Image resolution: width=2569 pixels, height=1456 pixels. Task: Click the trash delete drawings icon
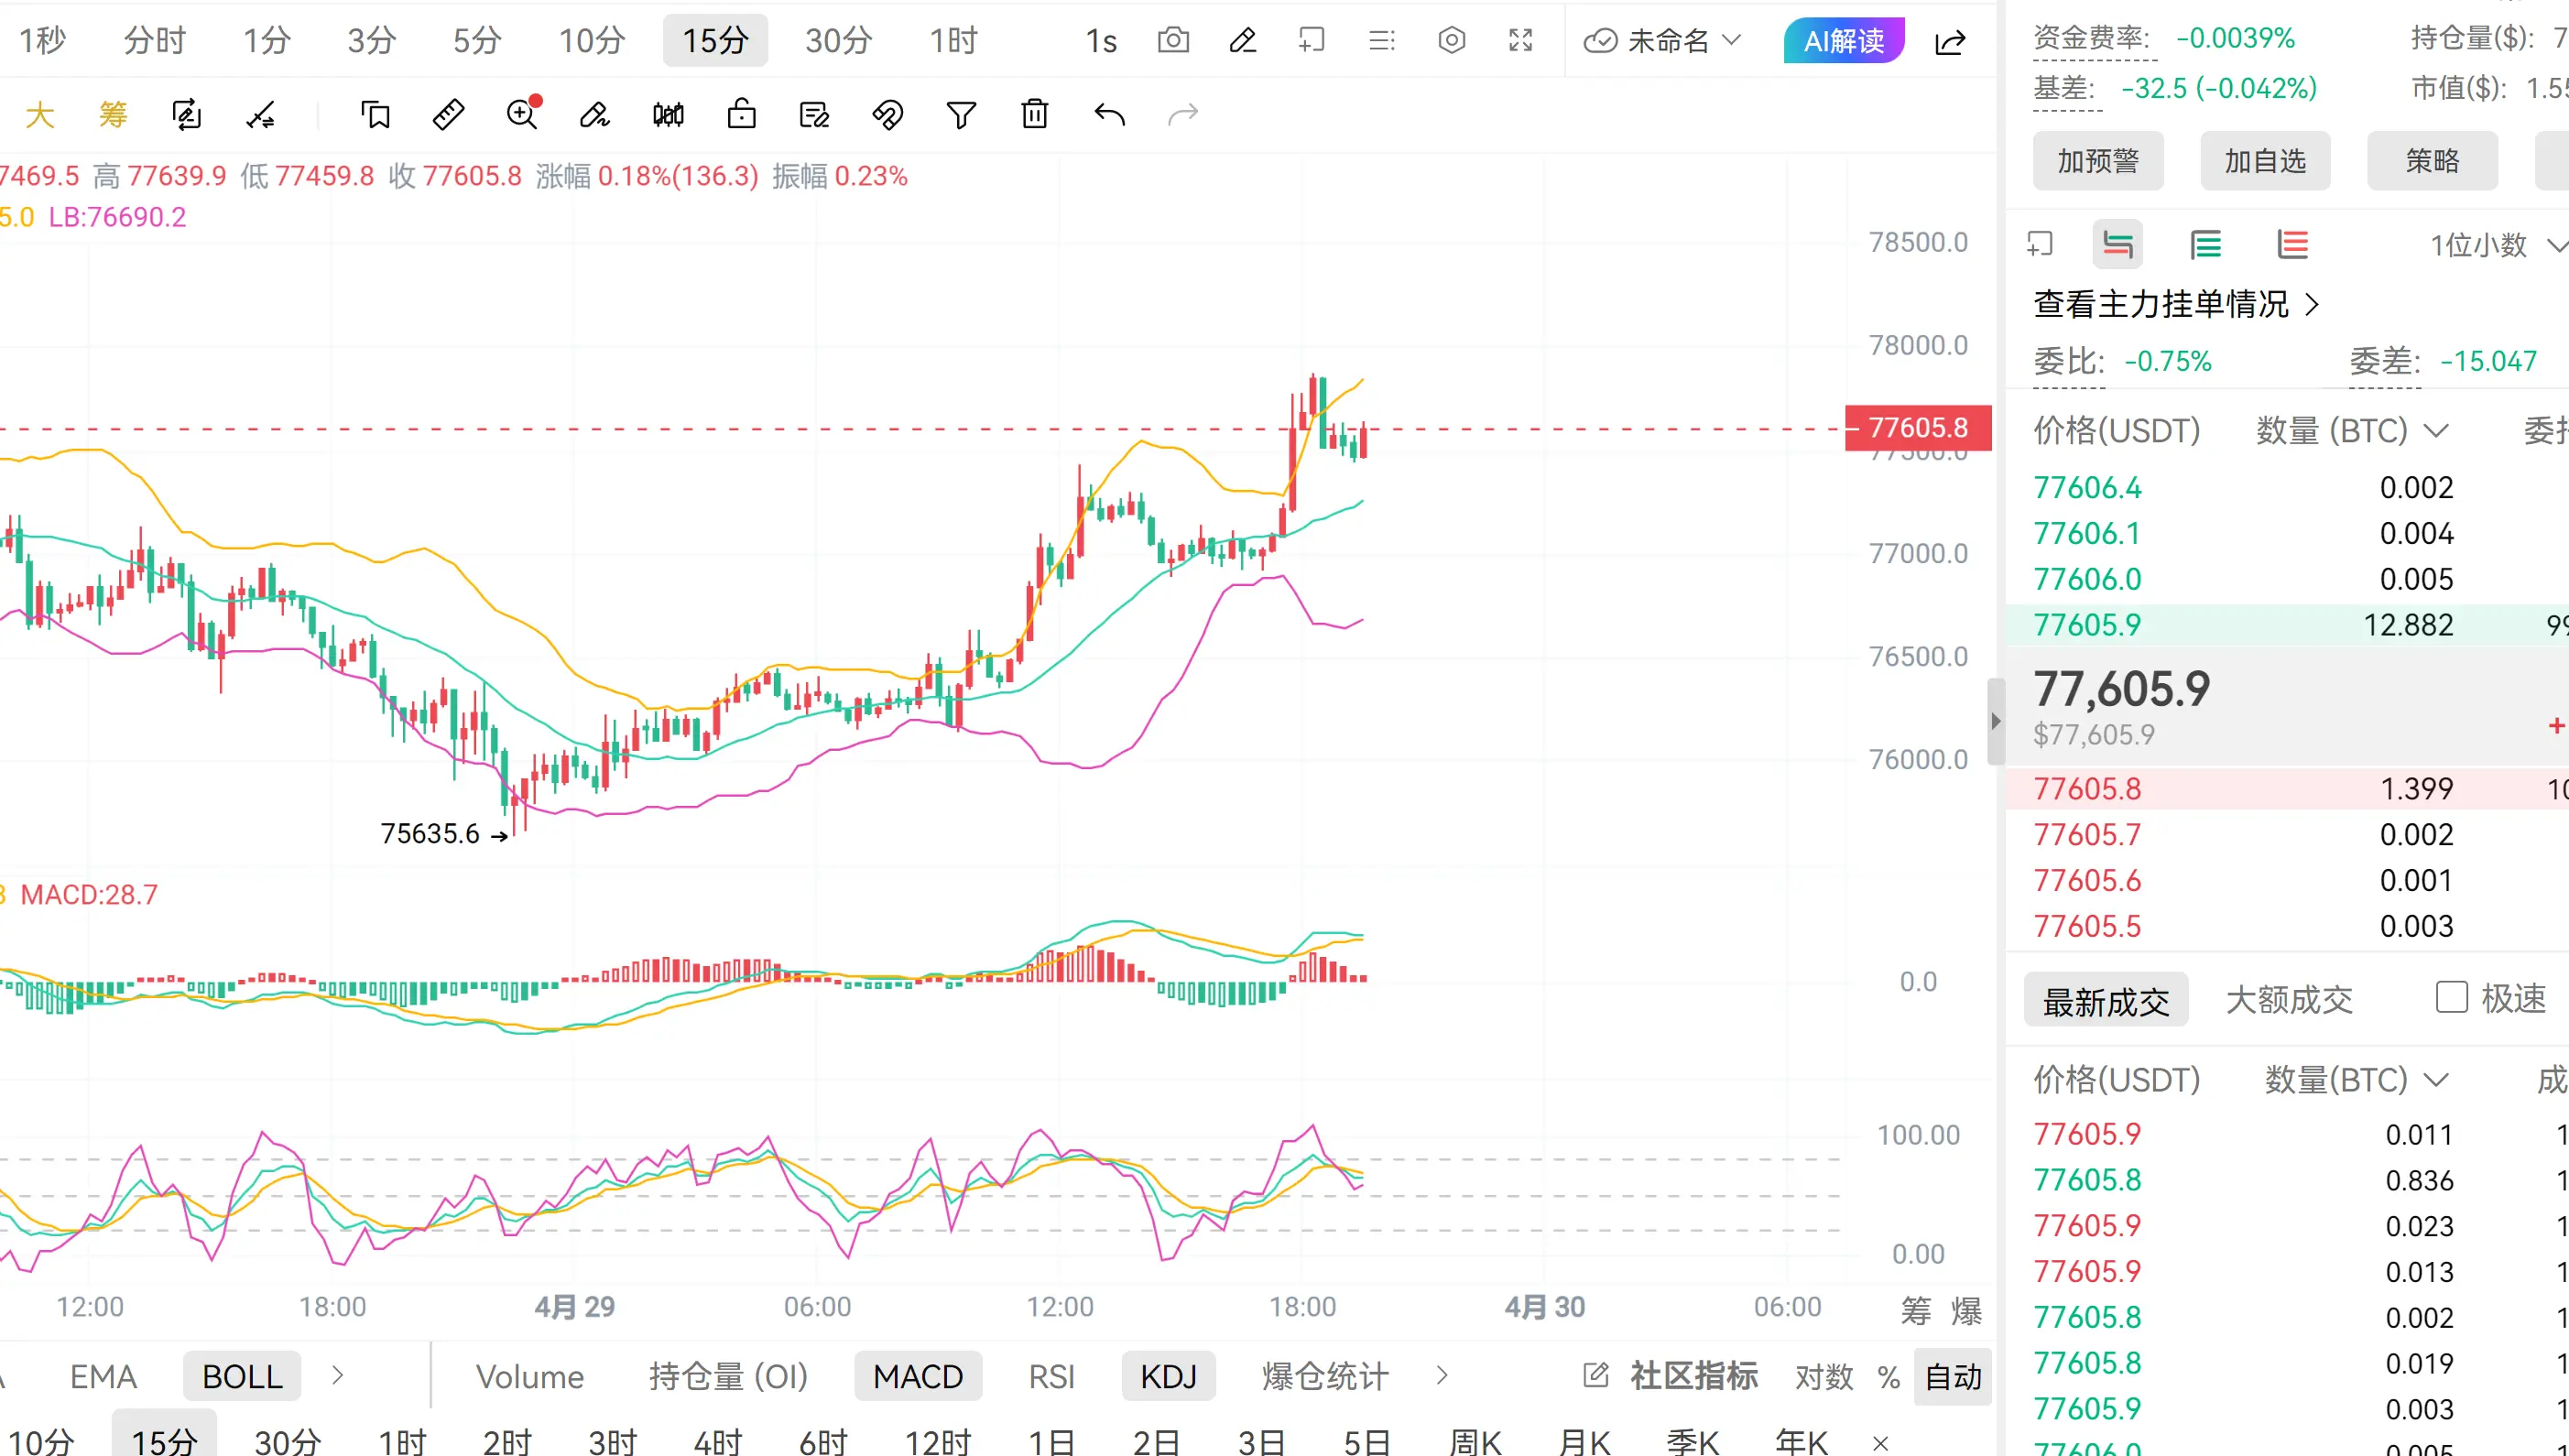pyautogui.click(x=1035, y=115)
